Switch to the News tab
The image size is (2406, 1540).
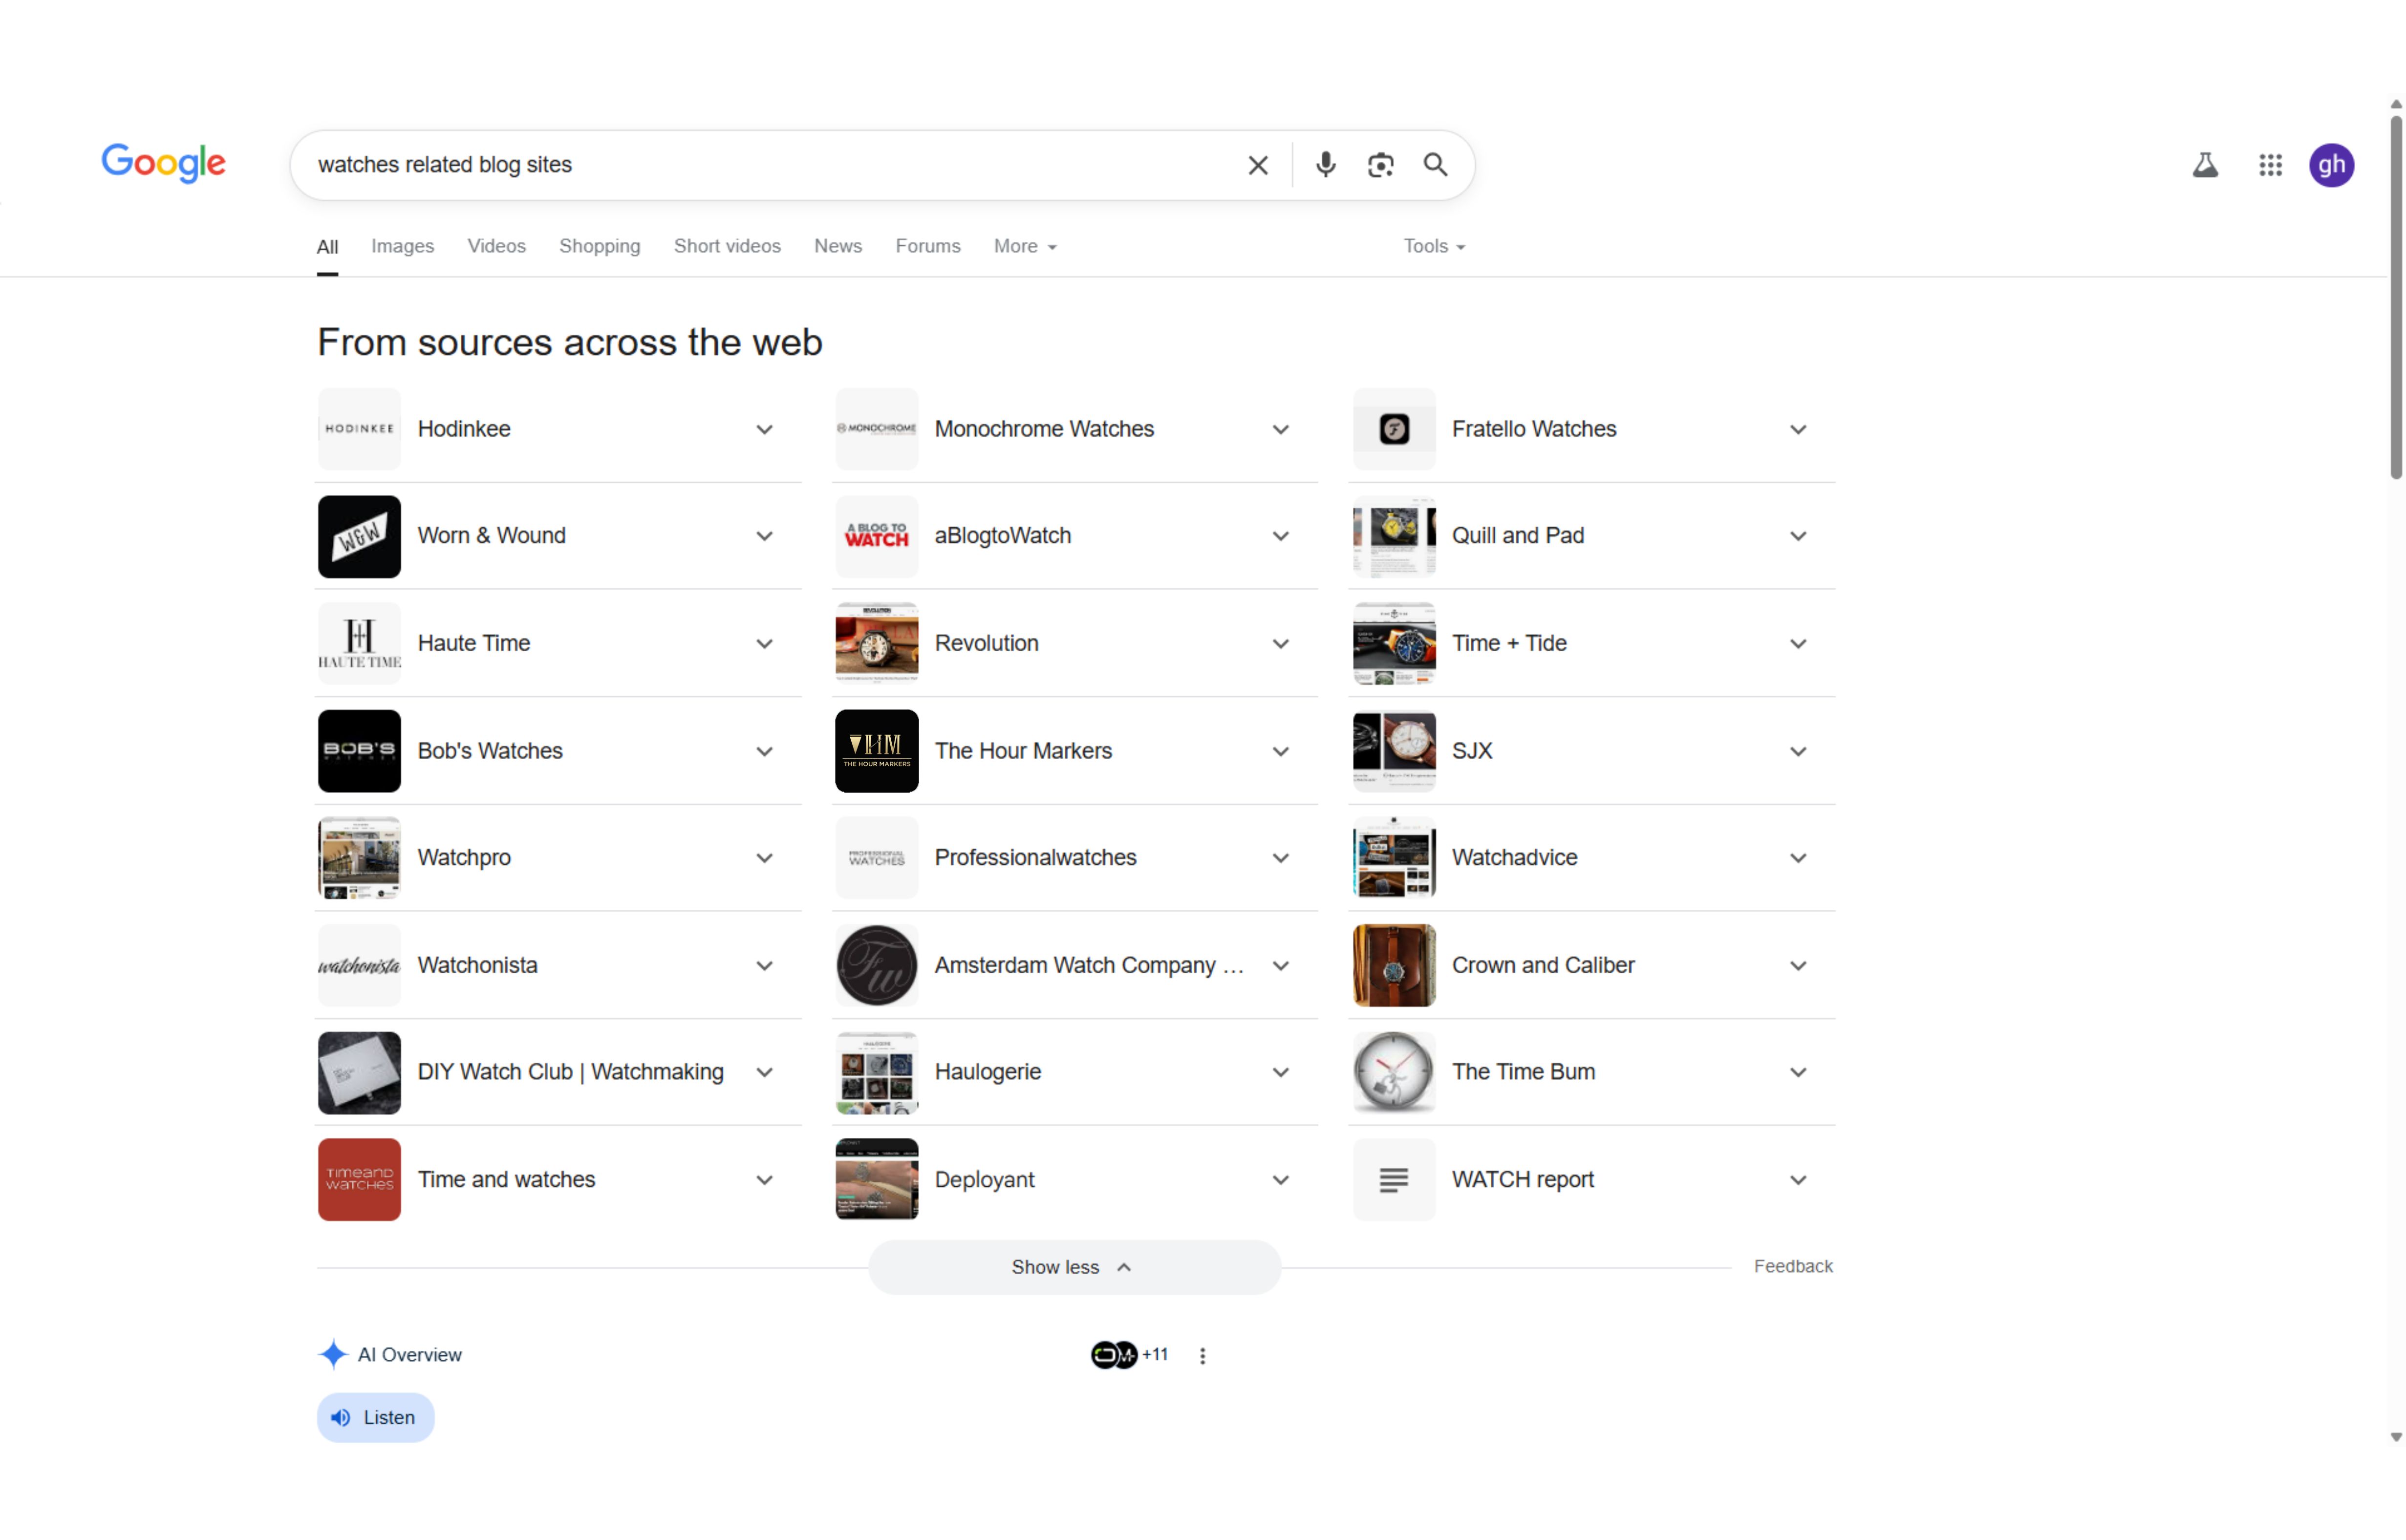click(837, 246)
